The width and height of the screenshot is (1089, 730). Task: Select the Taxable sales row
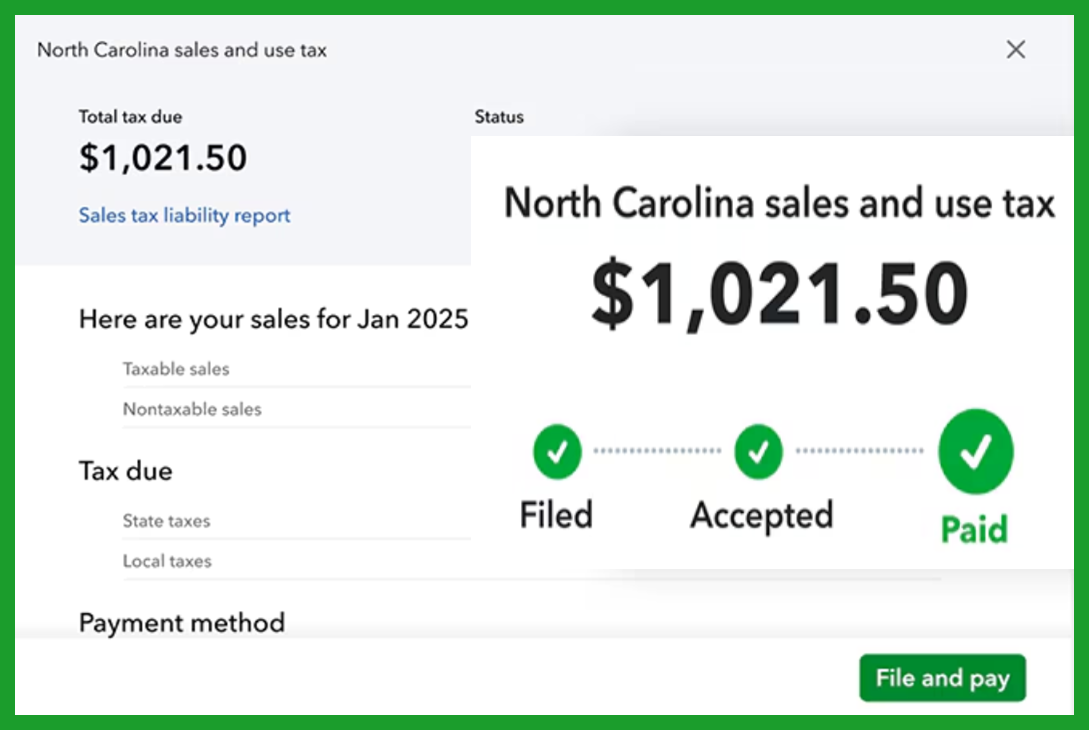click(x=297, y=369)
